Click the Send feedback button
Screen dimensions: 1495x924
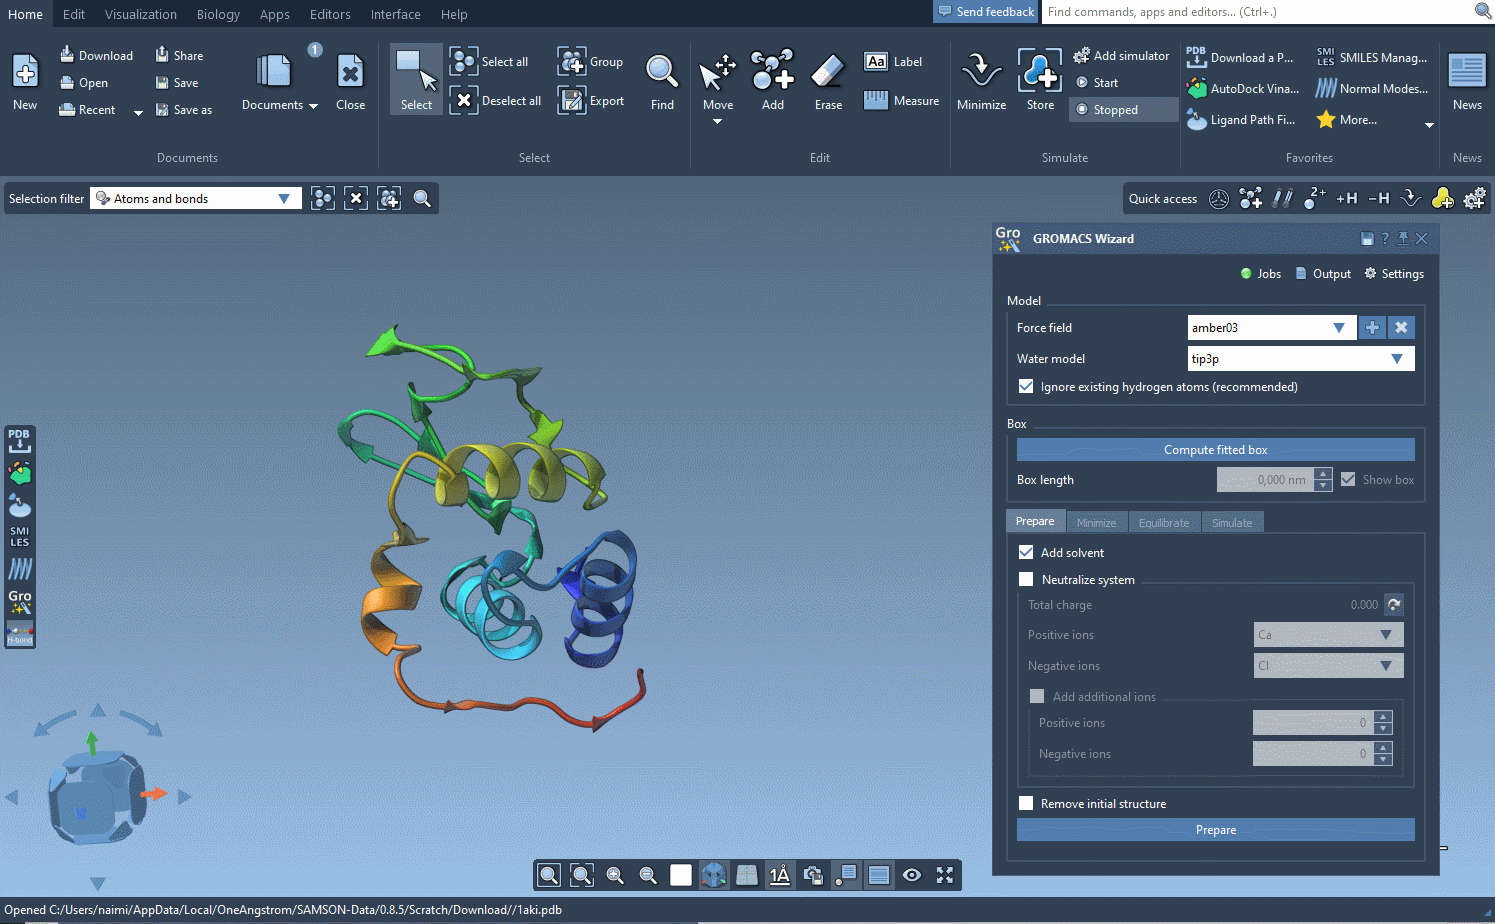coord(987,12)
